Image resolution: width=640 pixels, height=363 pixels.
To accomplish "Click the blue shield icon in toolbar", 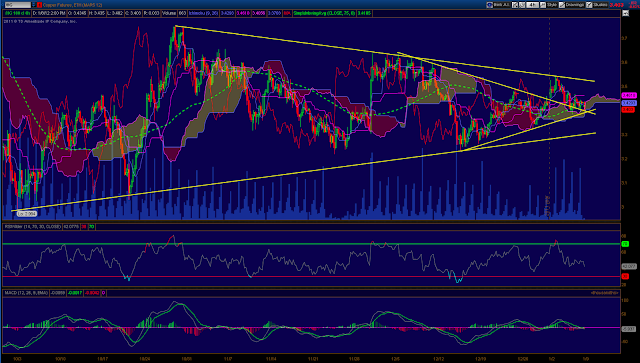I will pyautogui.click(x=489, y=5).
